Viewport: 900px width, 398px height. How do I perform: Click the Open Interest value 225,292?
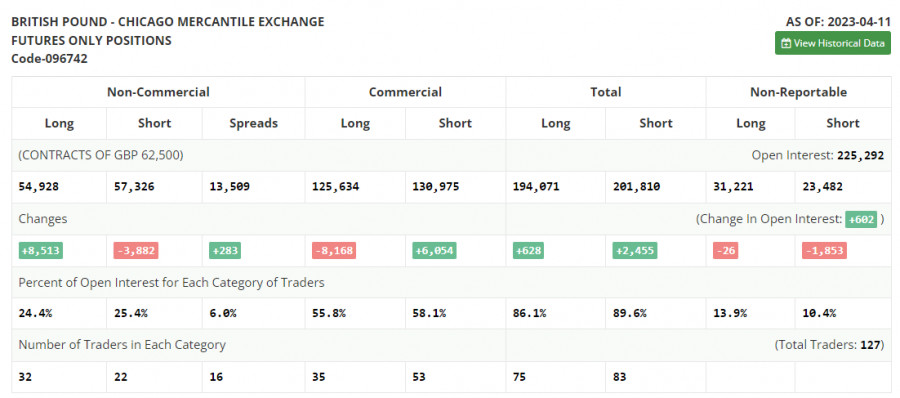pyautogui.click(x=860, y=155)
